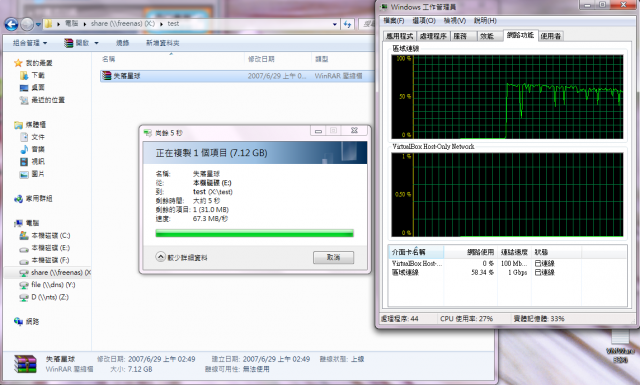Switch to the 應用程式 tab in Task Manager

click(400, 36)
